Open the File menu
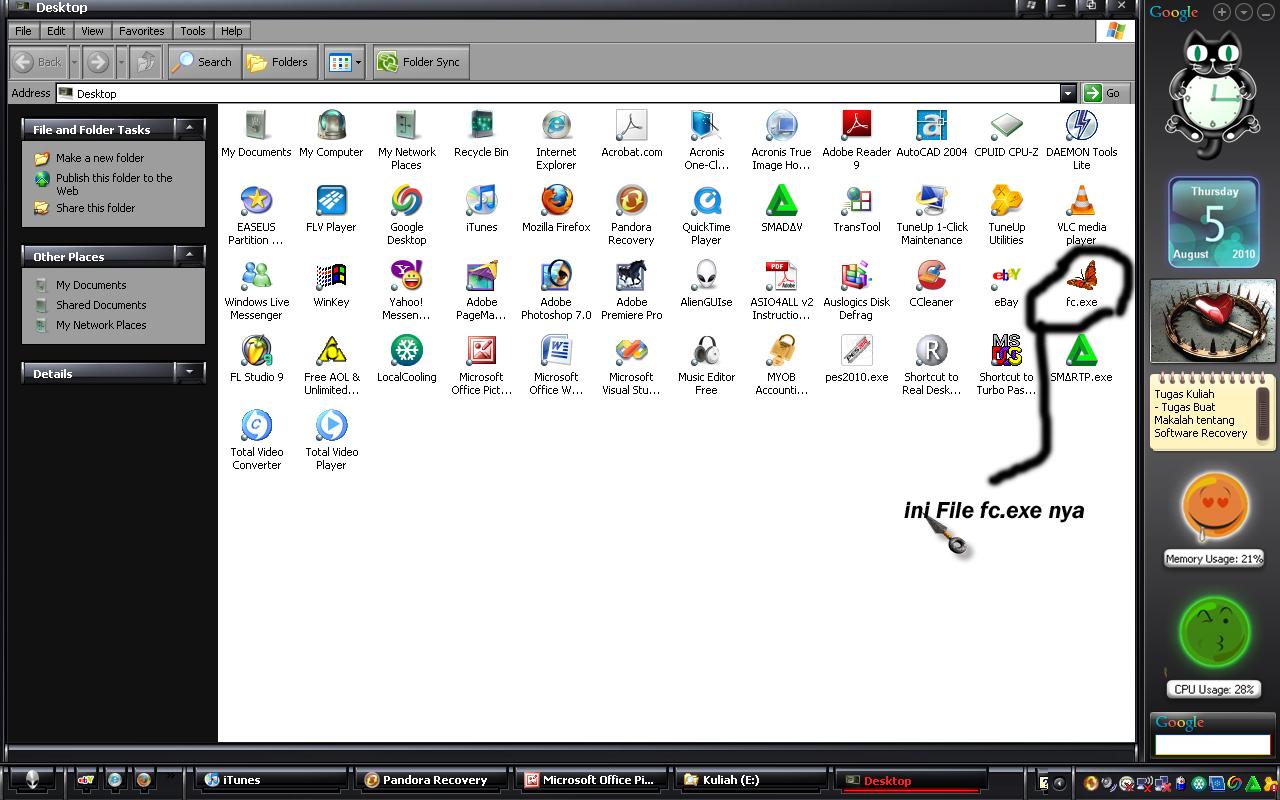 point(23,31)
